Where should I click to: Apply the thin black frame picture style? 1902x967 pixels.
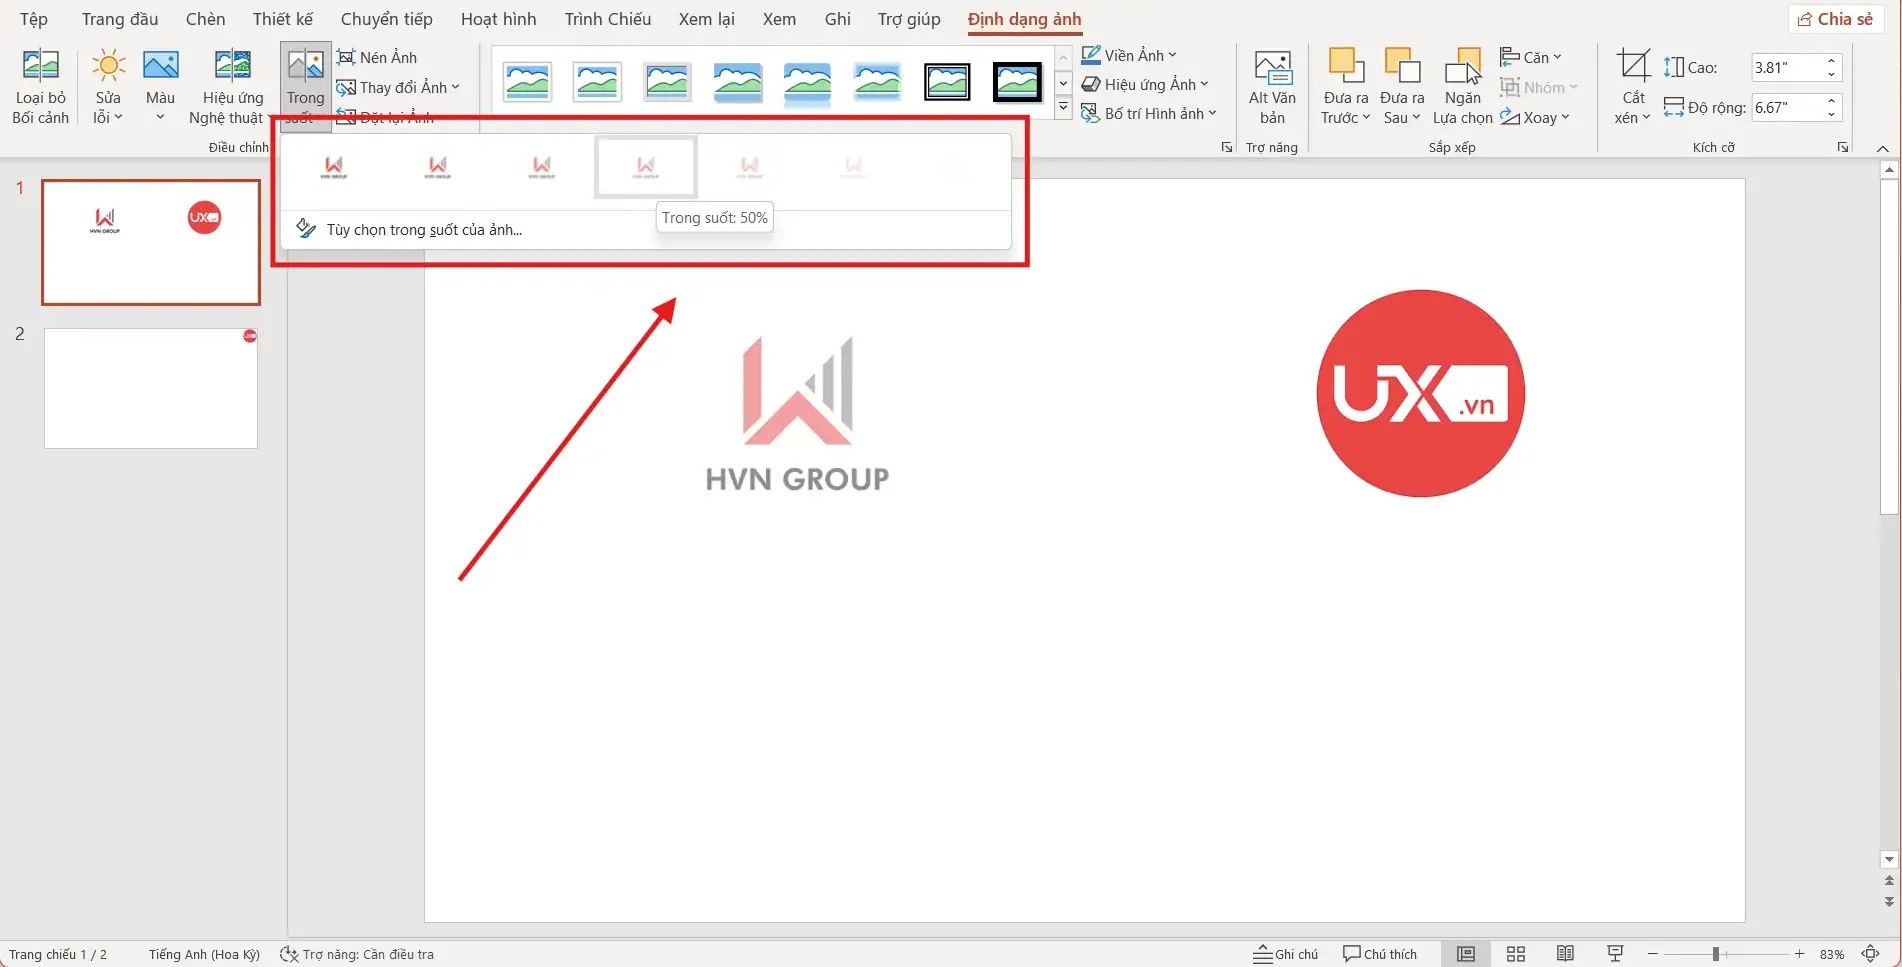947,82
